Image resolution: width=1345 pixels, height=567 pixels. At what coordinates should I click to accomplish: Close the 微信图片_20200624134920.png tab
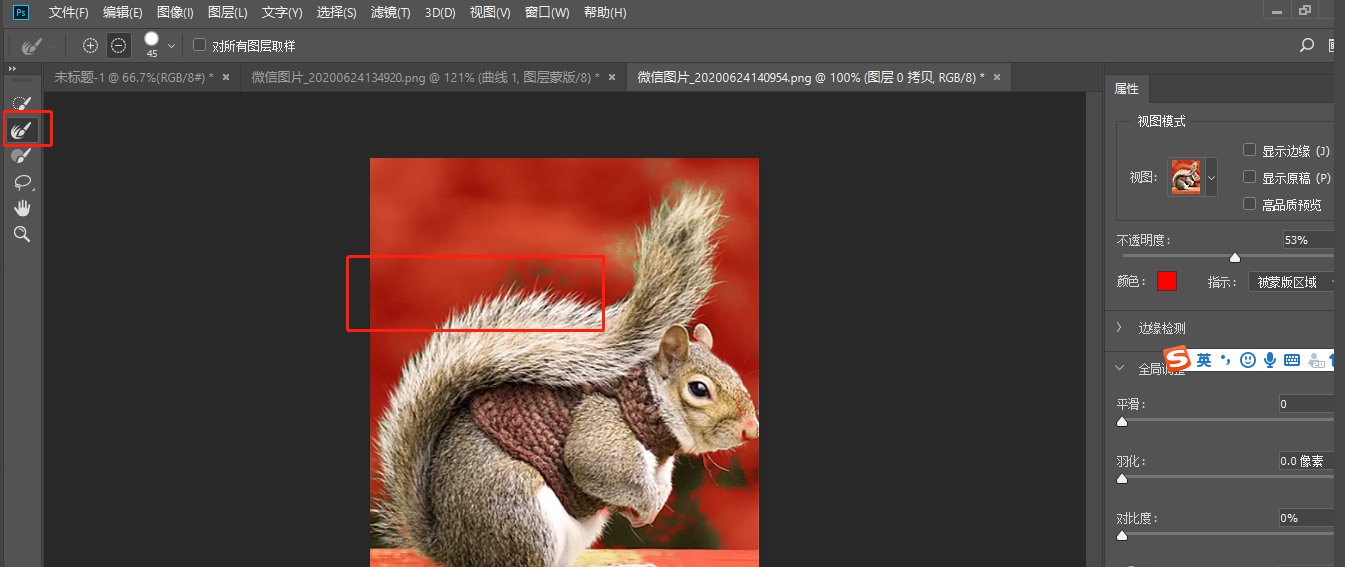pyautogui.click(x=610, y=76)
